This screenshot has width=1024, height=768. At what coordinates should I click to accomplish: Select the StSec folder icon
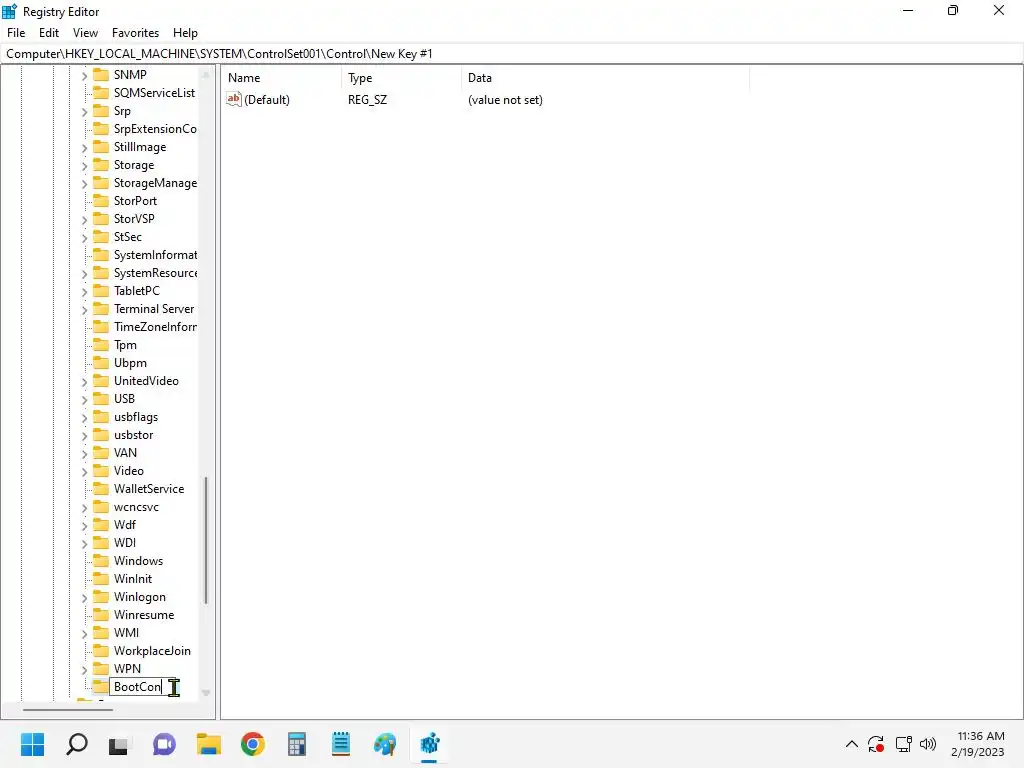[101, 236]
